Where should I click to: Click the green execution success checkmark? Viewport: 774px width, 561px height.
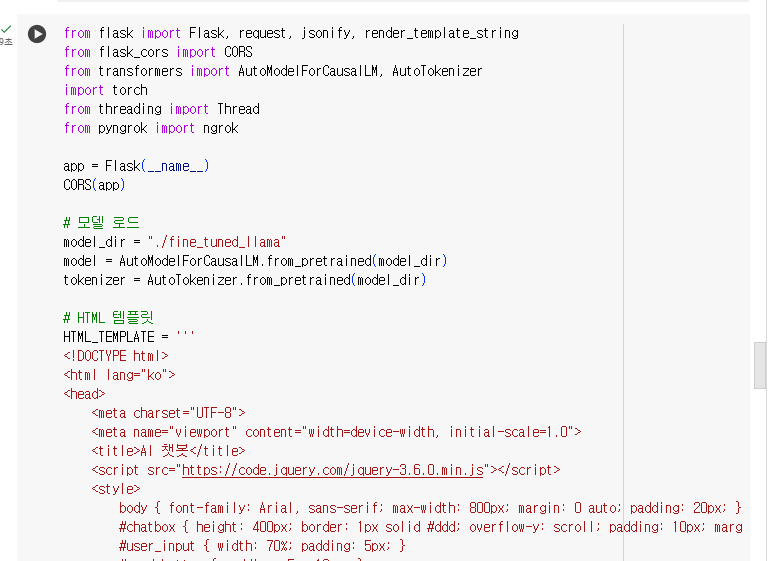coord(6,30)
